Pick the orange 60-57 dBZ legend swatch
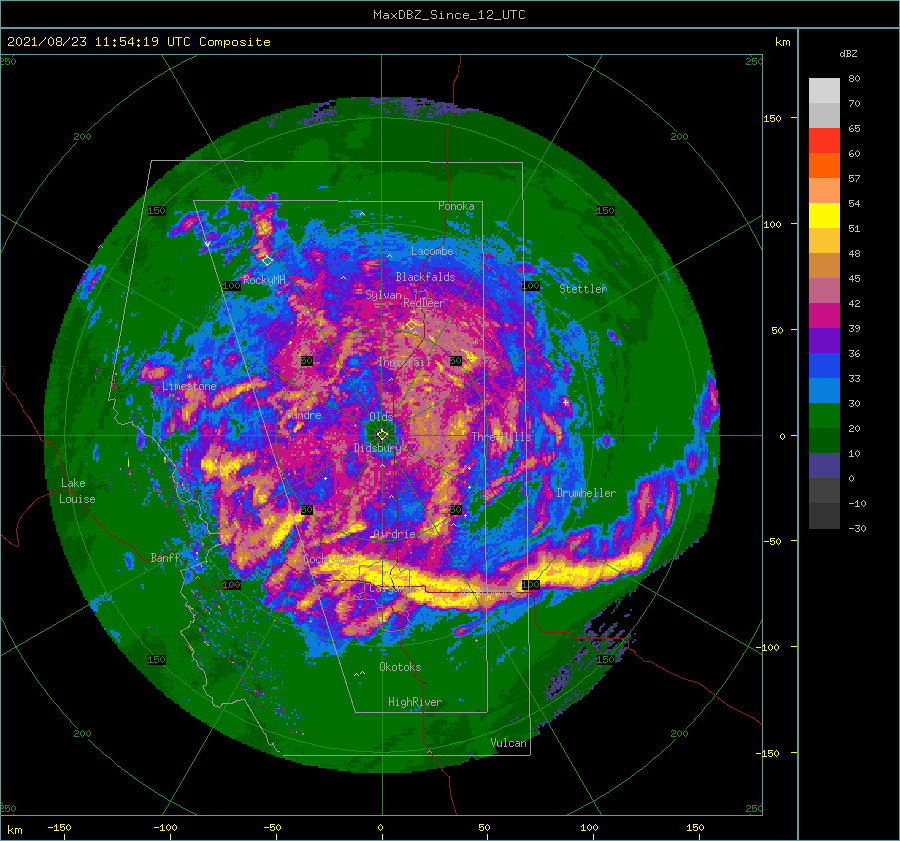Image resolution: width=900 pixels, height=841 pixels. [824, 166]
